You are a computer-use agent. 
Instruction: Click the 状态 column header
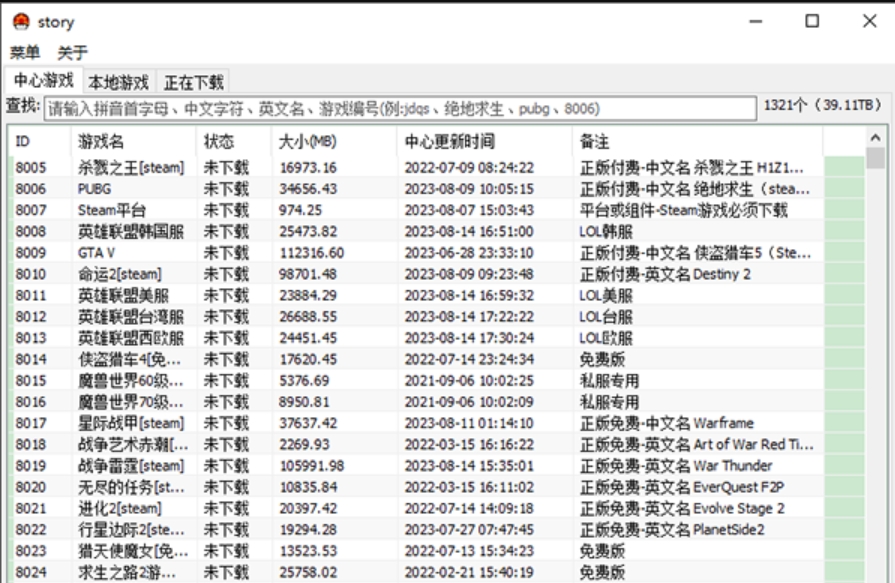(x=220, y=142)
